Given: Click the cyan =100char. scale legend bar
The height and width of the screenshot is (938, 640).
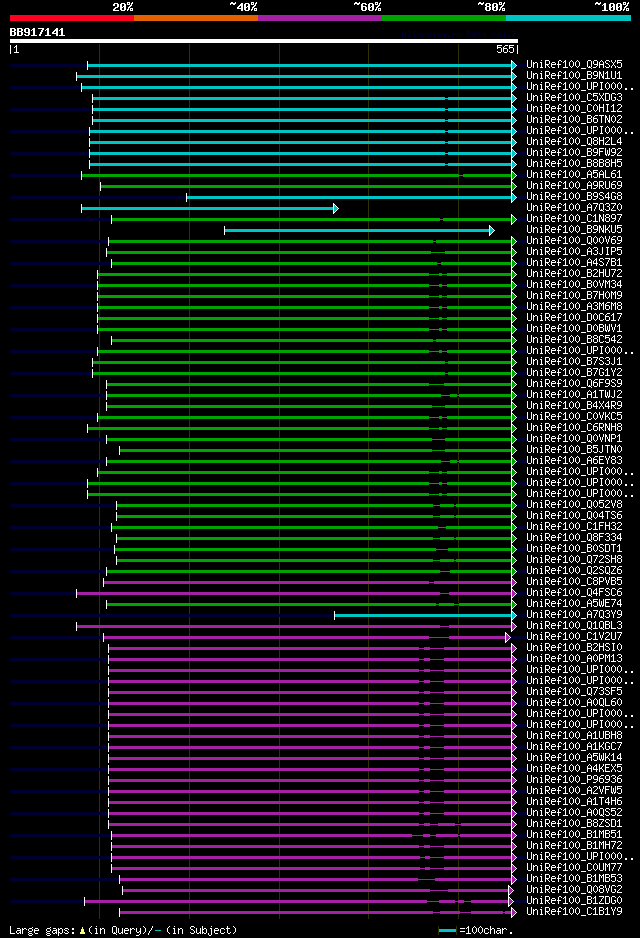Looking at the screenshot, I should coord(447,930).
